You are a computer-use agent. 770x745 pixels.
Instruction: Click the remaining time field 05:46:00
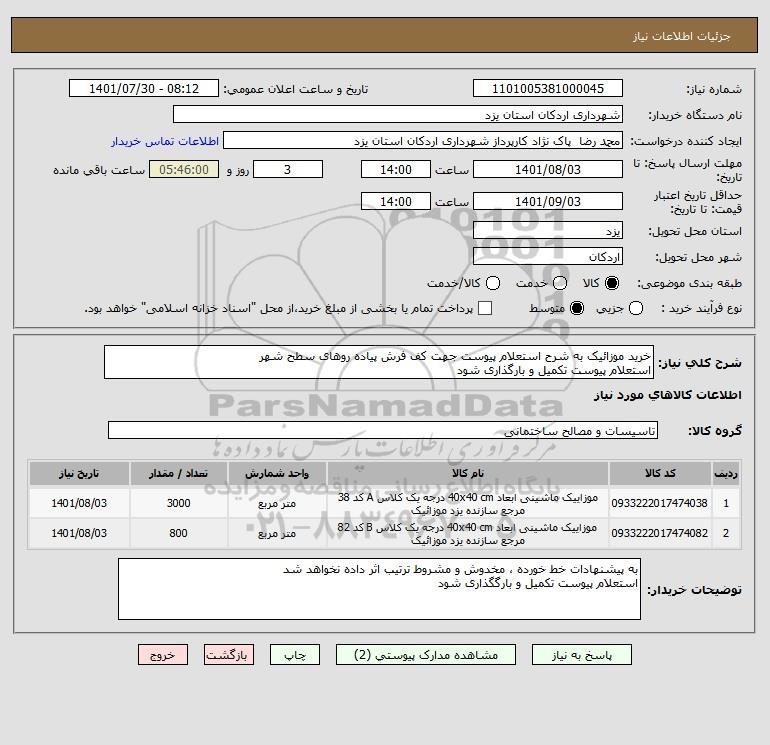coord(184,169)
